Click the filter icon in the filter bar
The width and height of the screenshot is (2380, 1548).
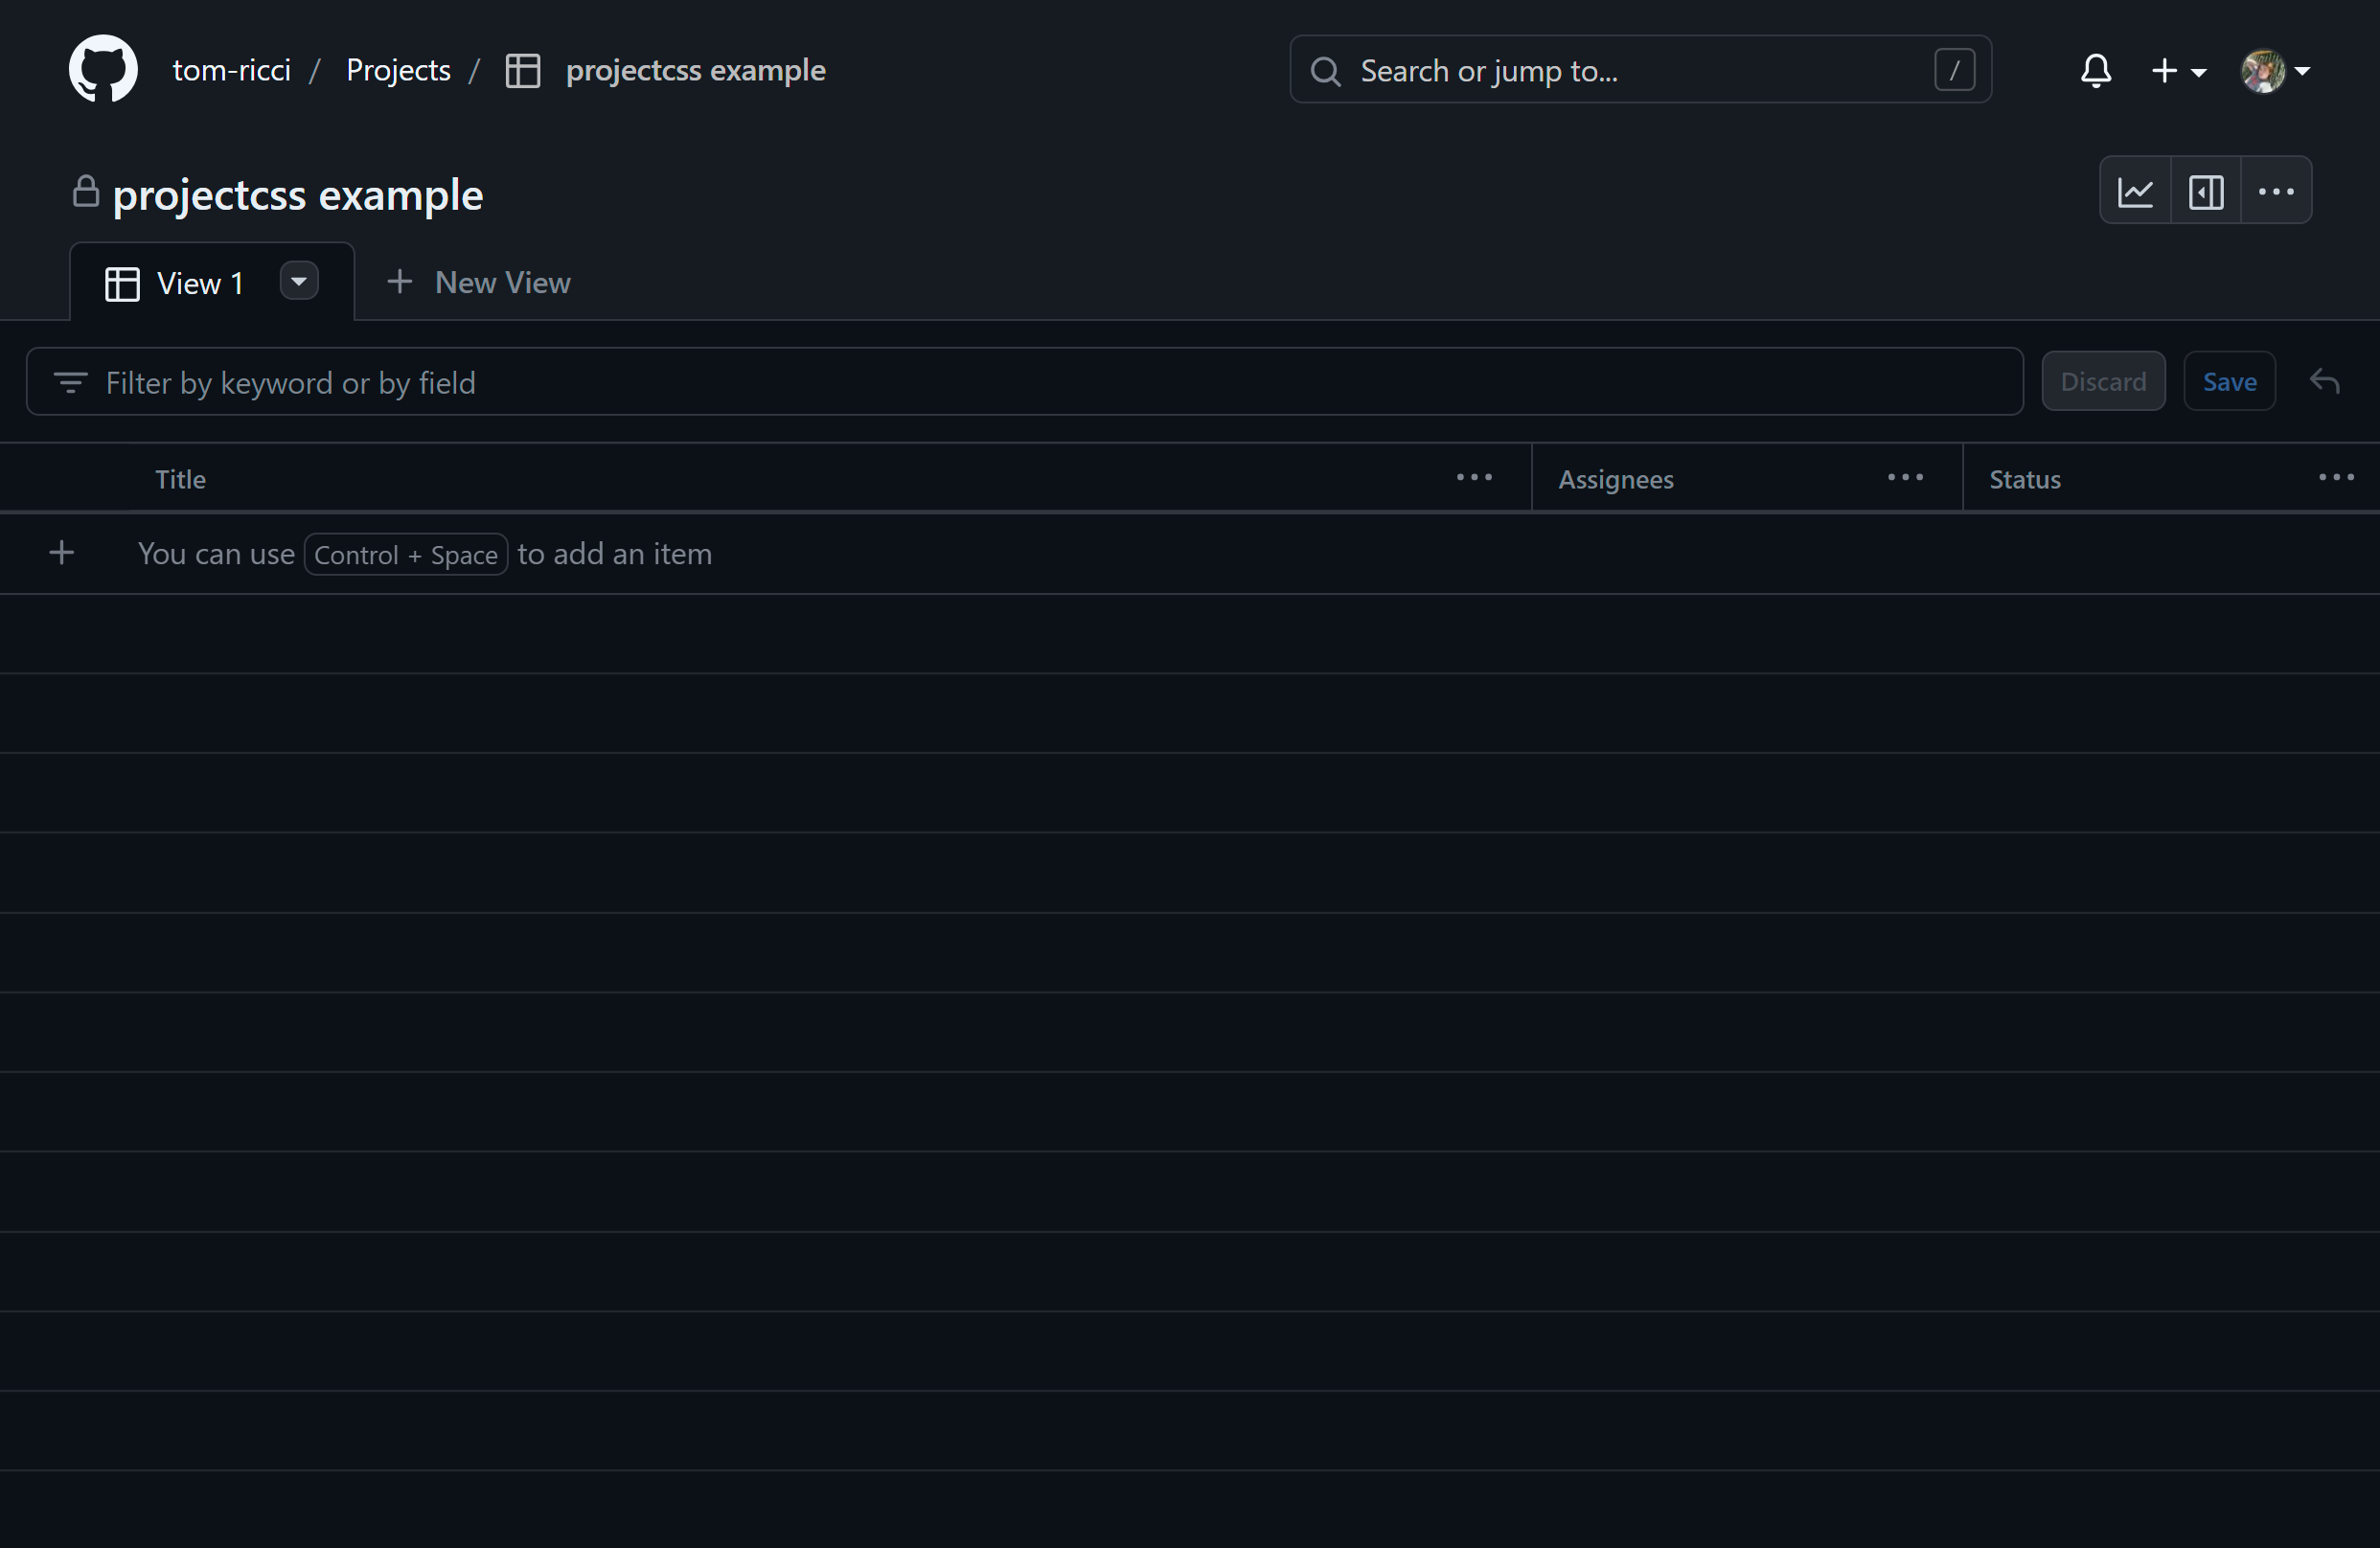pyautogui.click(x=71, y=382)
